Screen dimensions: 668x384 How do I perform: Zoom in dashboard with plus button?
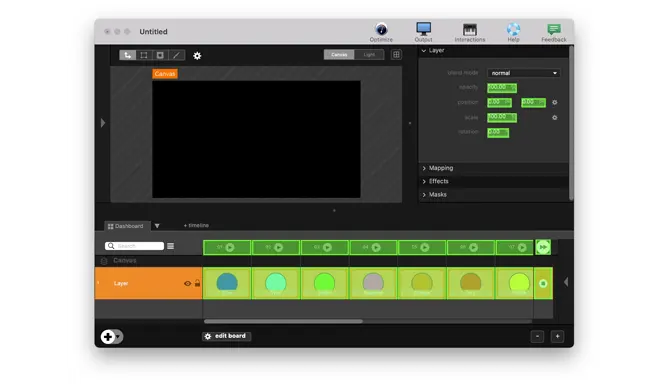pos(557,336)
